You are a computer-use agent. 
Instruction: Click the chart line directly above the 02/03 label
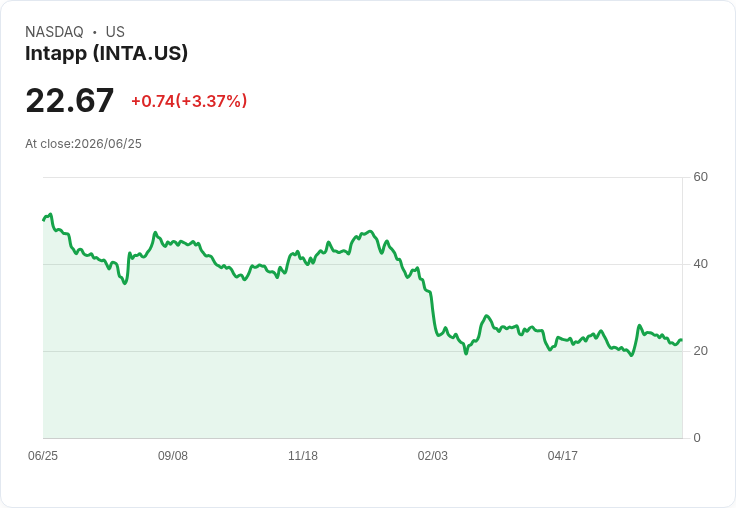[x=433, y=316]
